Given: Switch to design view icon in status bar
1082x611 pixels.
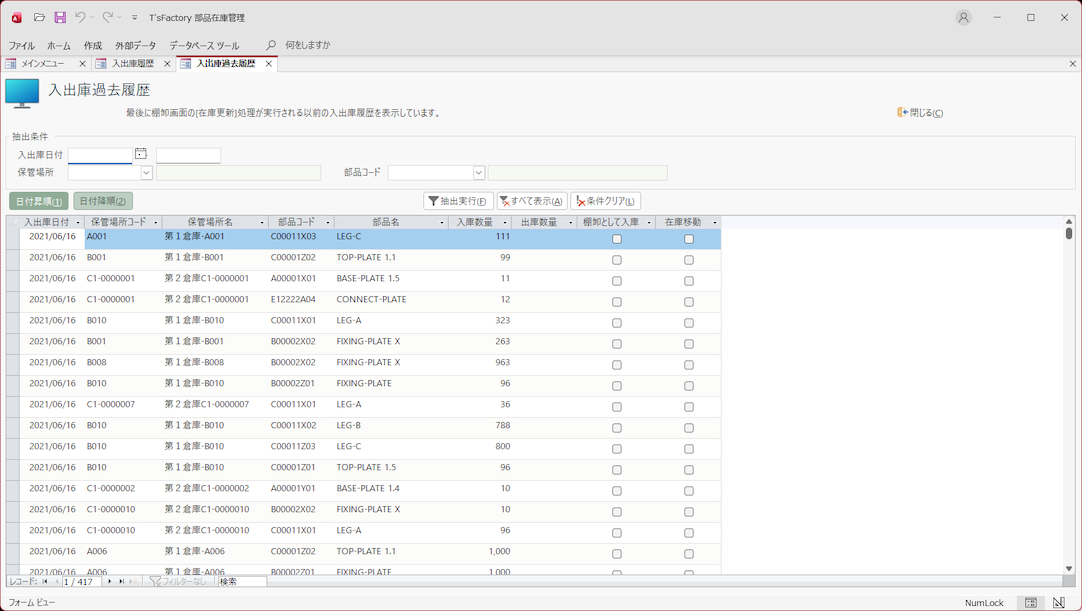Looking at the screenshot, I should [x=1059, y=603].
